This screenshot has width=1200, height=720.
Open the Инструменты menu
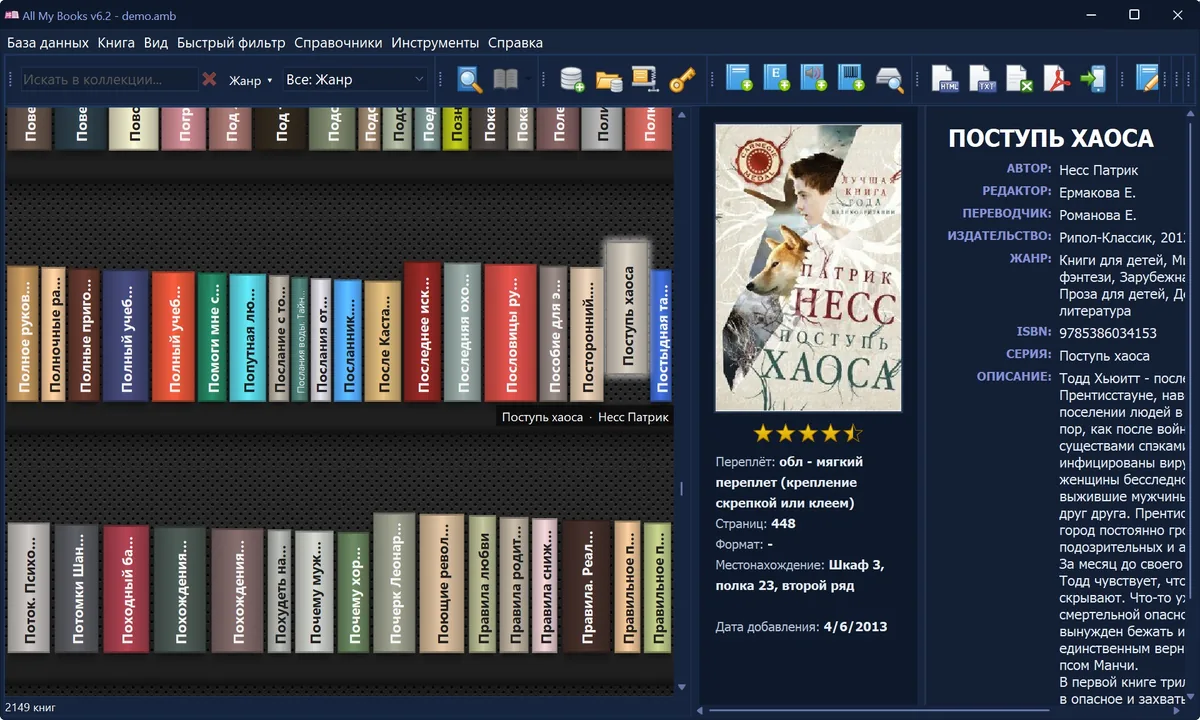click(x=435, y=43)
